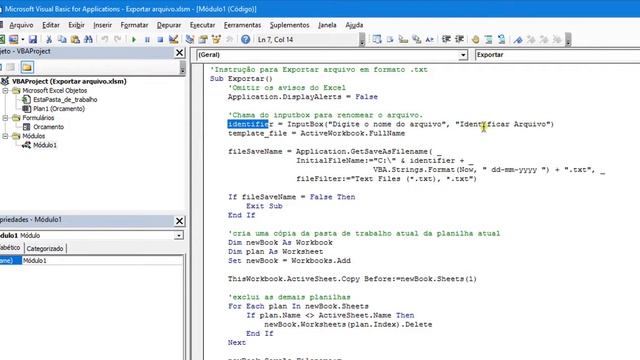Collapse the Microsoft Excel Objetos folder
Viewport: 640px width, 360px height.
5,91
